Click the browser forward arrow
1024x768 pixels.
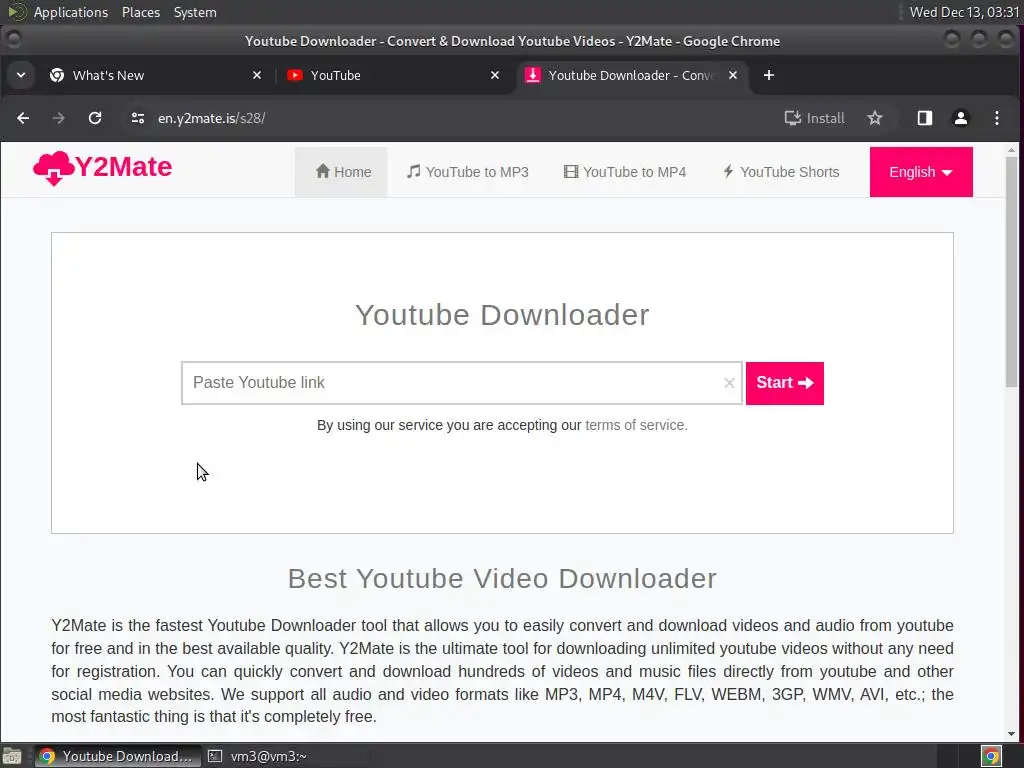tap(59, 118)
